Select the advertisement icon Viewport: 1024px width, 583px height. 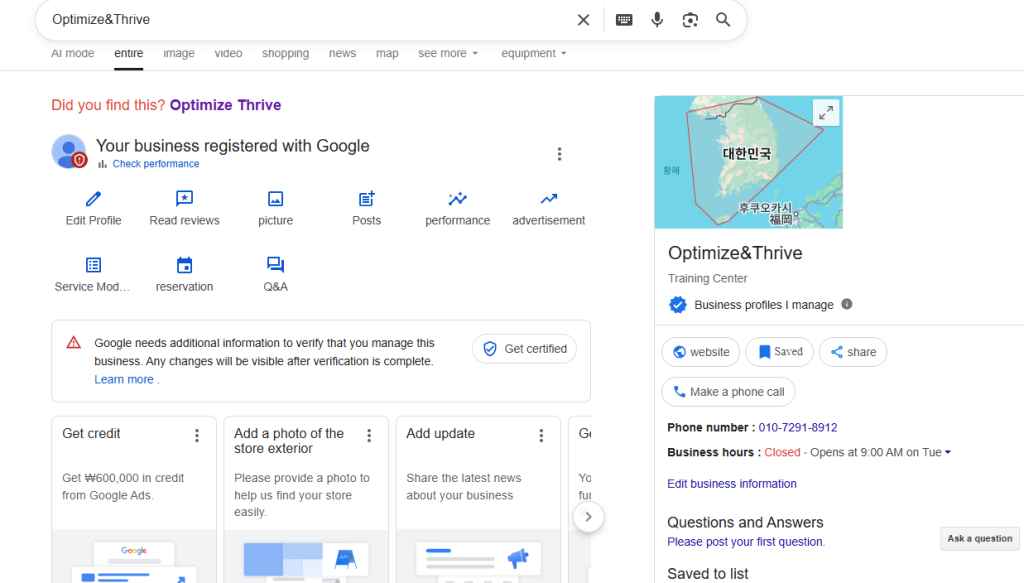(x=548, y=198)
